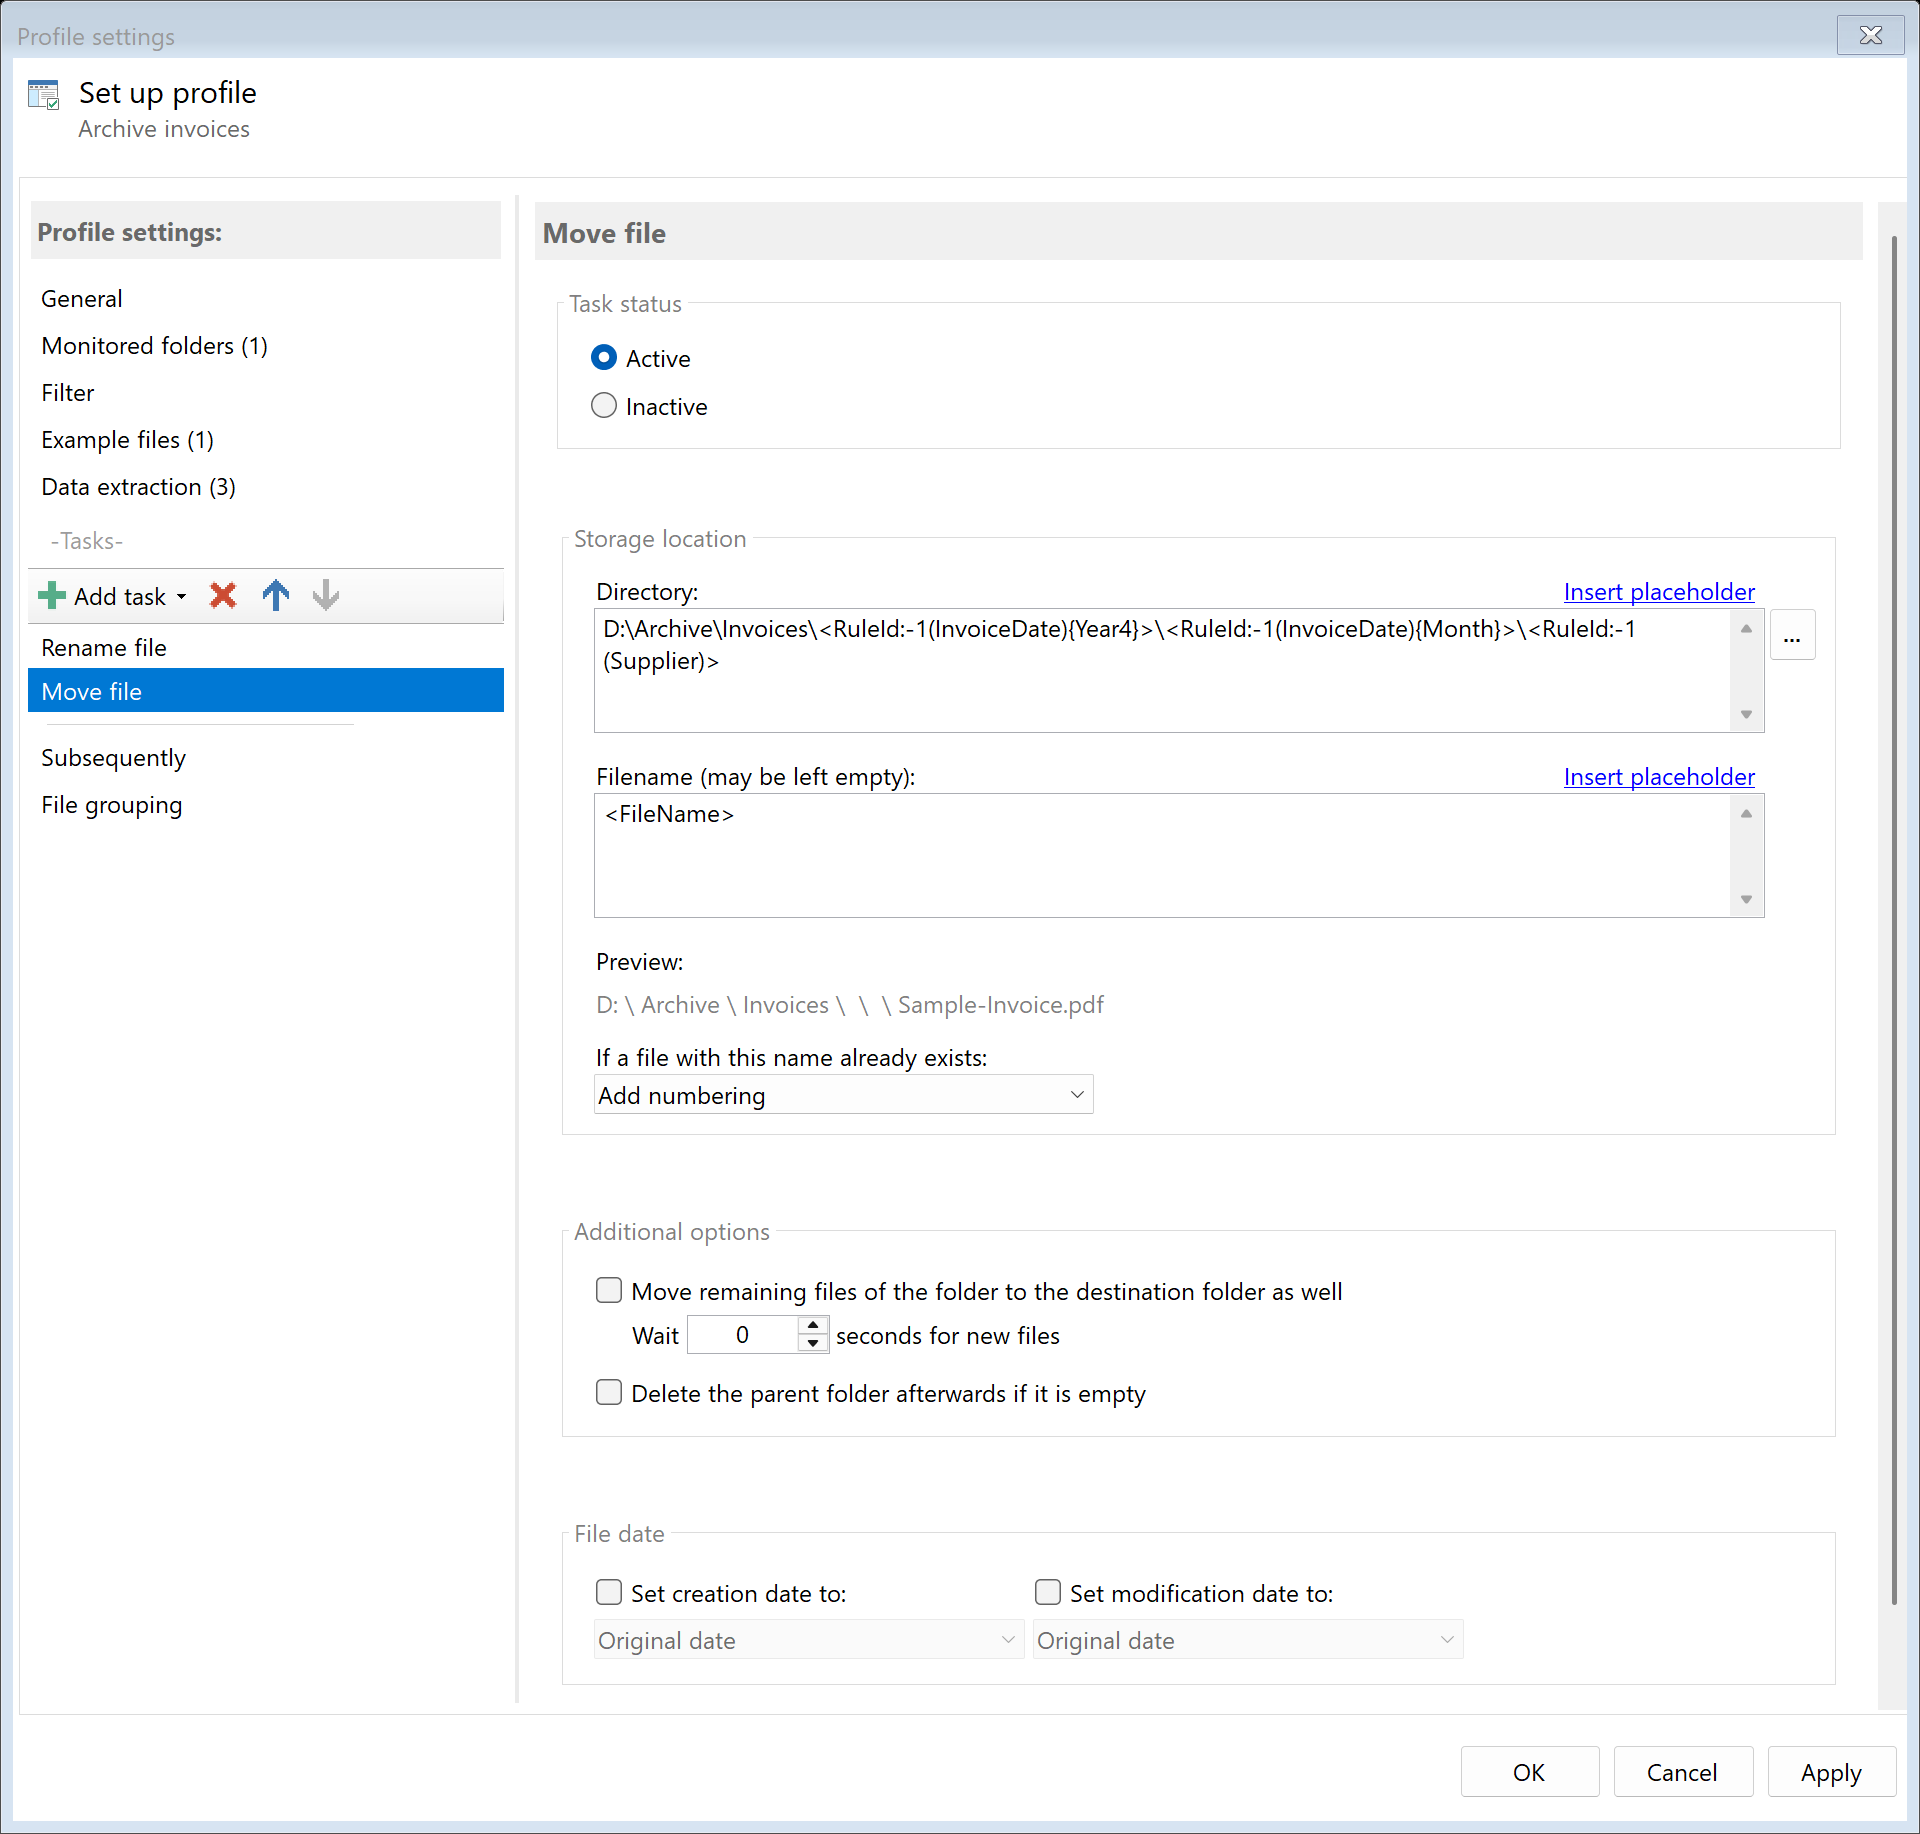Apply the profile changes
The width and height of the screenshot is (1920, 1834).
click(x=1830, y=1771)
